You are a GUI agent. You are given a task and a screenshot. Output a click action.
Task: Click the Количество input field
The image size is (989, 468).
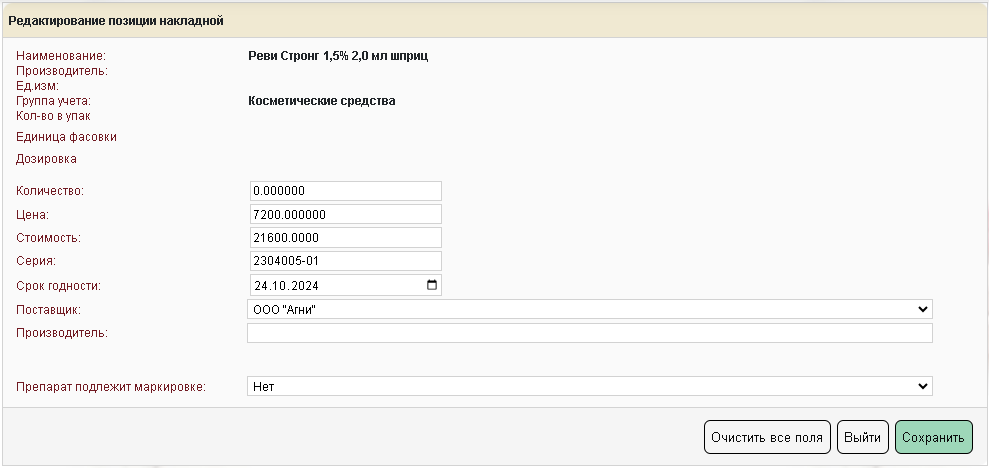[344, 191]
